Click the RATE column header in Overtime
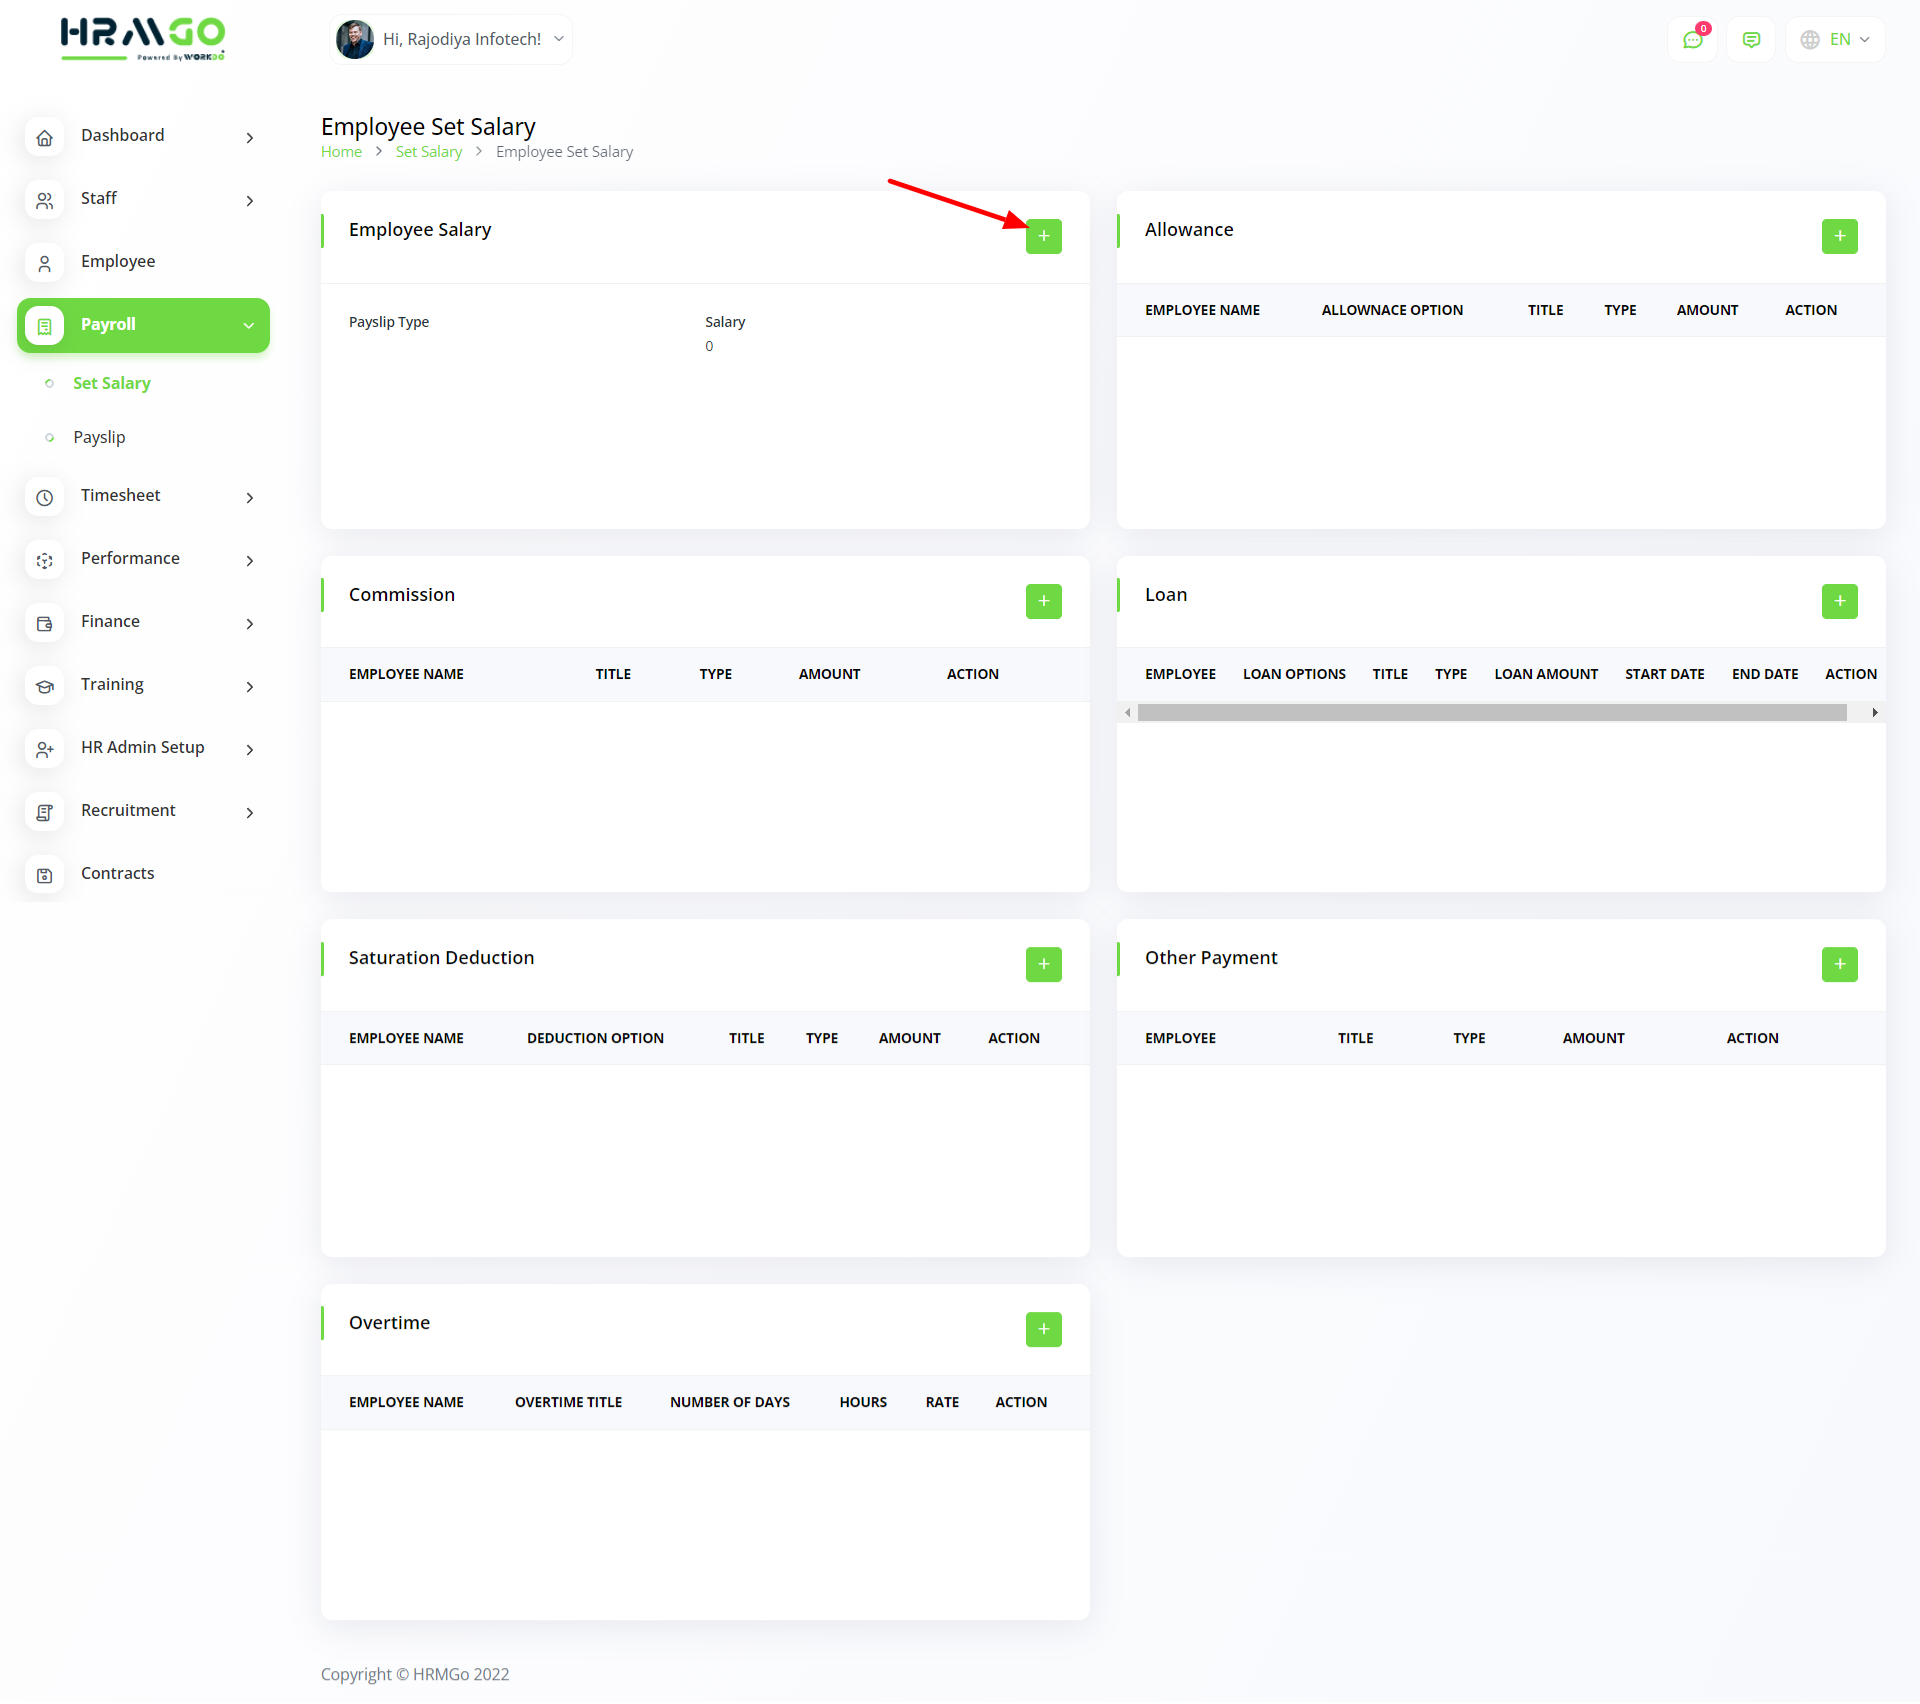This screenshot has height=1704, width=1920. (x=942, y=1402)
